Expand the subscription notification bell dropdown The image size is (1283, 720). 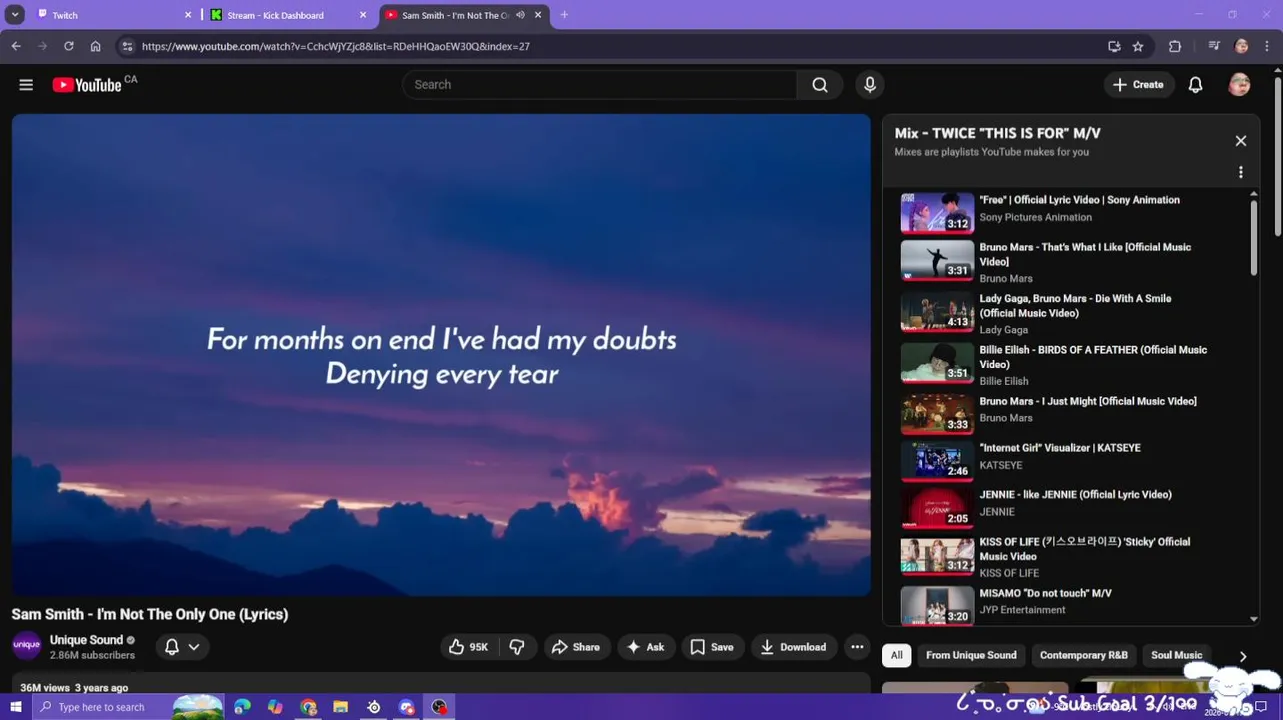182,647
